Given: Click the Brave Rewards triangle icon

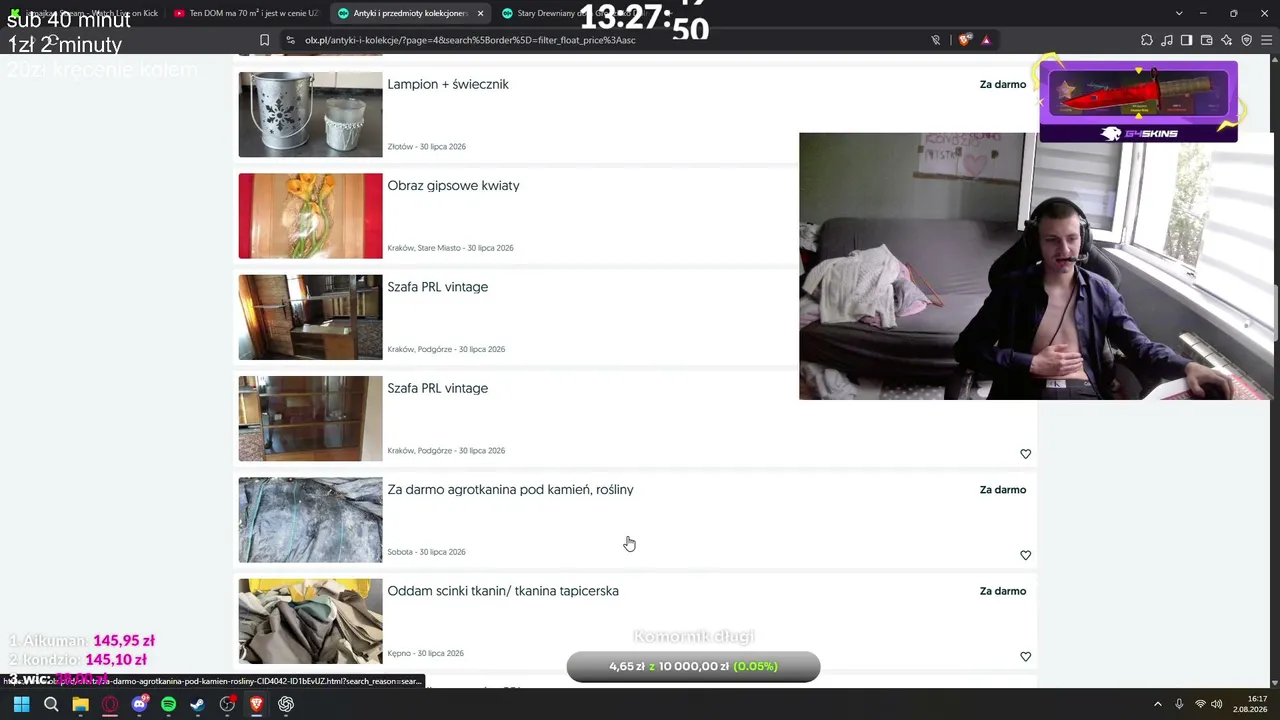Looking at the screenshot, I should click(986, 40).
